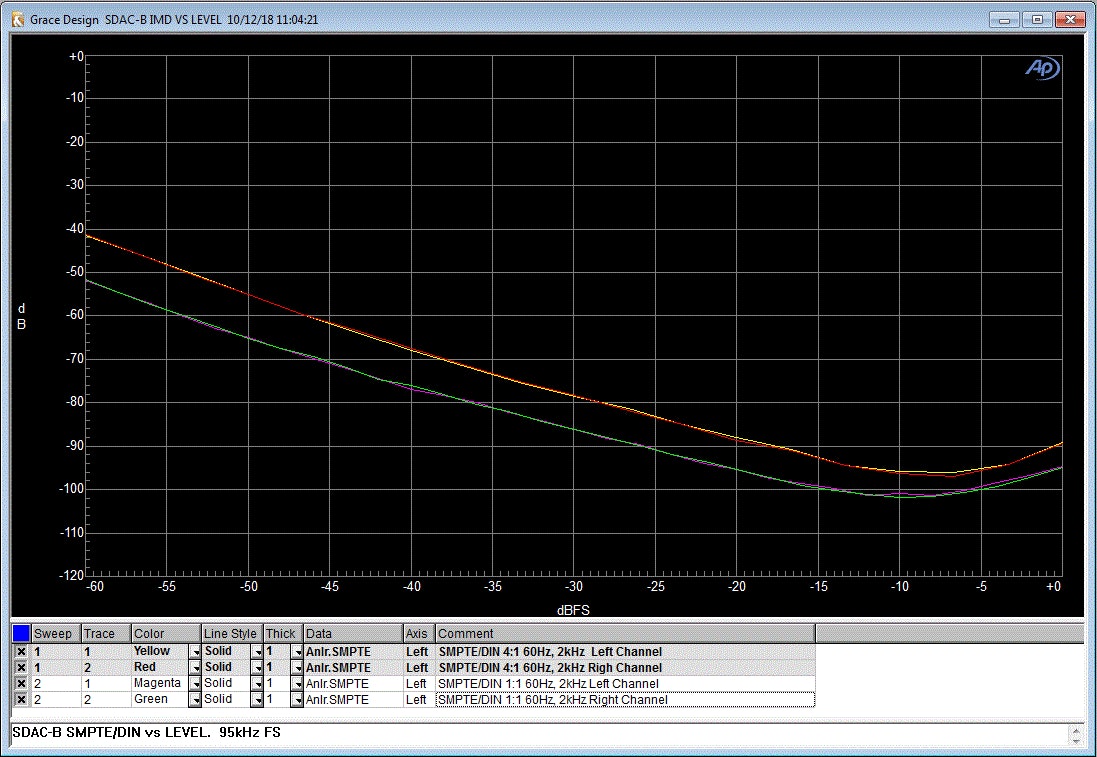
Task: Click the blue square in legend header
Action: (21, 633)
